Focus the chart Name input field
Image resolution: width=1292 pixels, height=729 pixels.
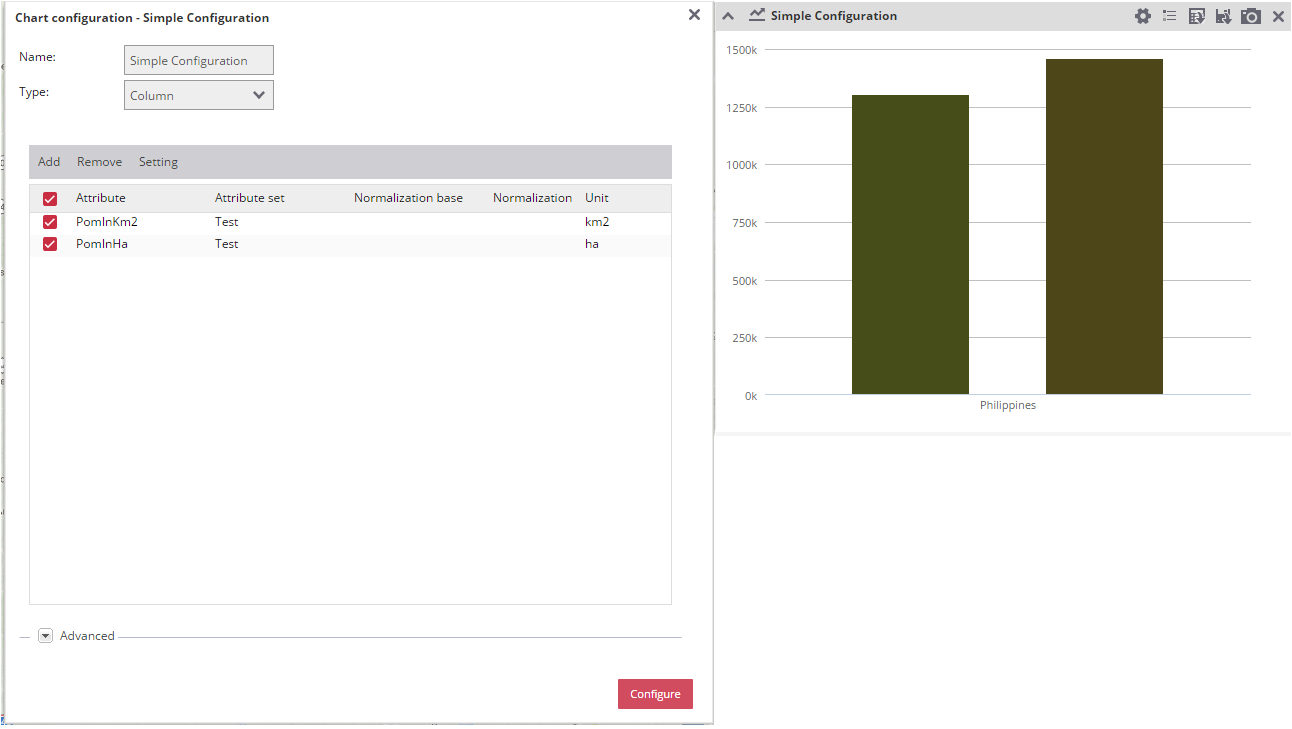tap(199, 60)
